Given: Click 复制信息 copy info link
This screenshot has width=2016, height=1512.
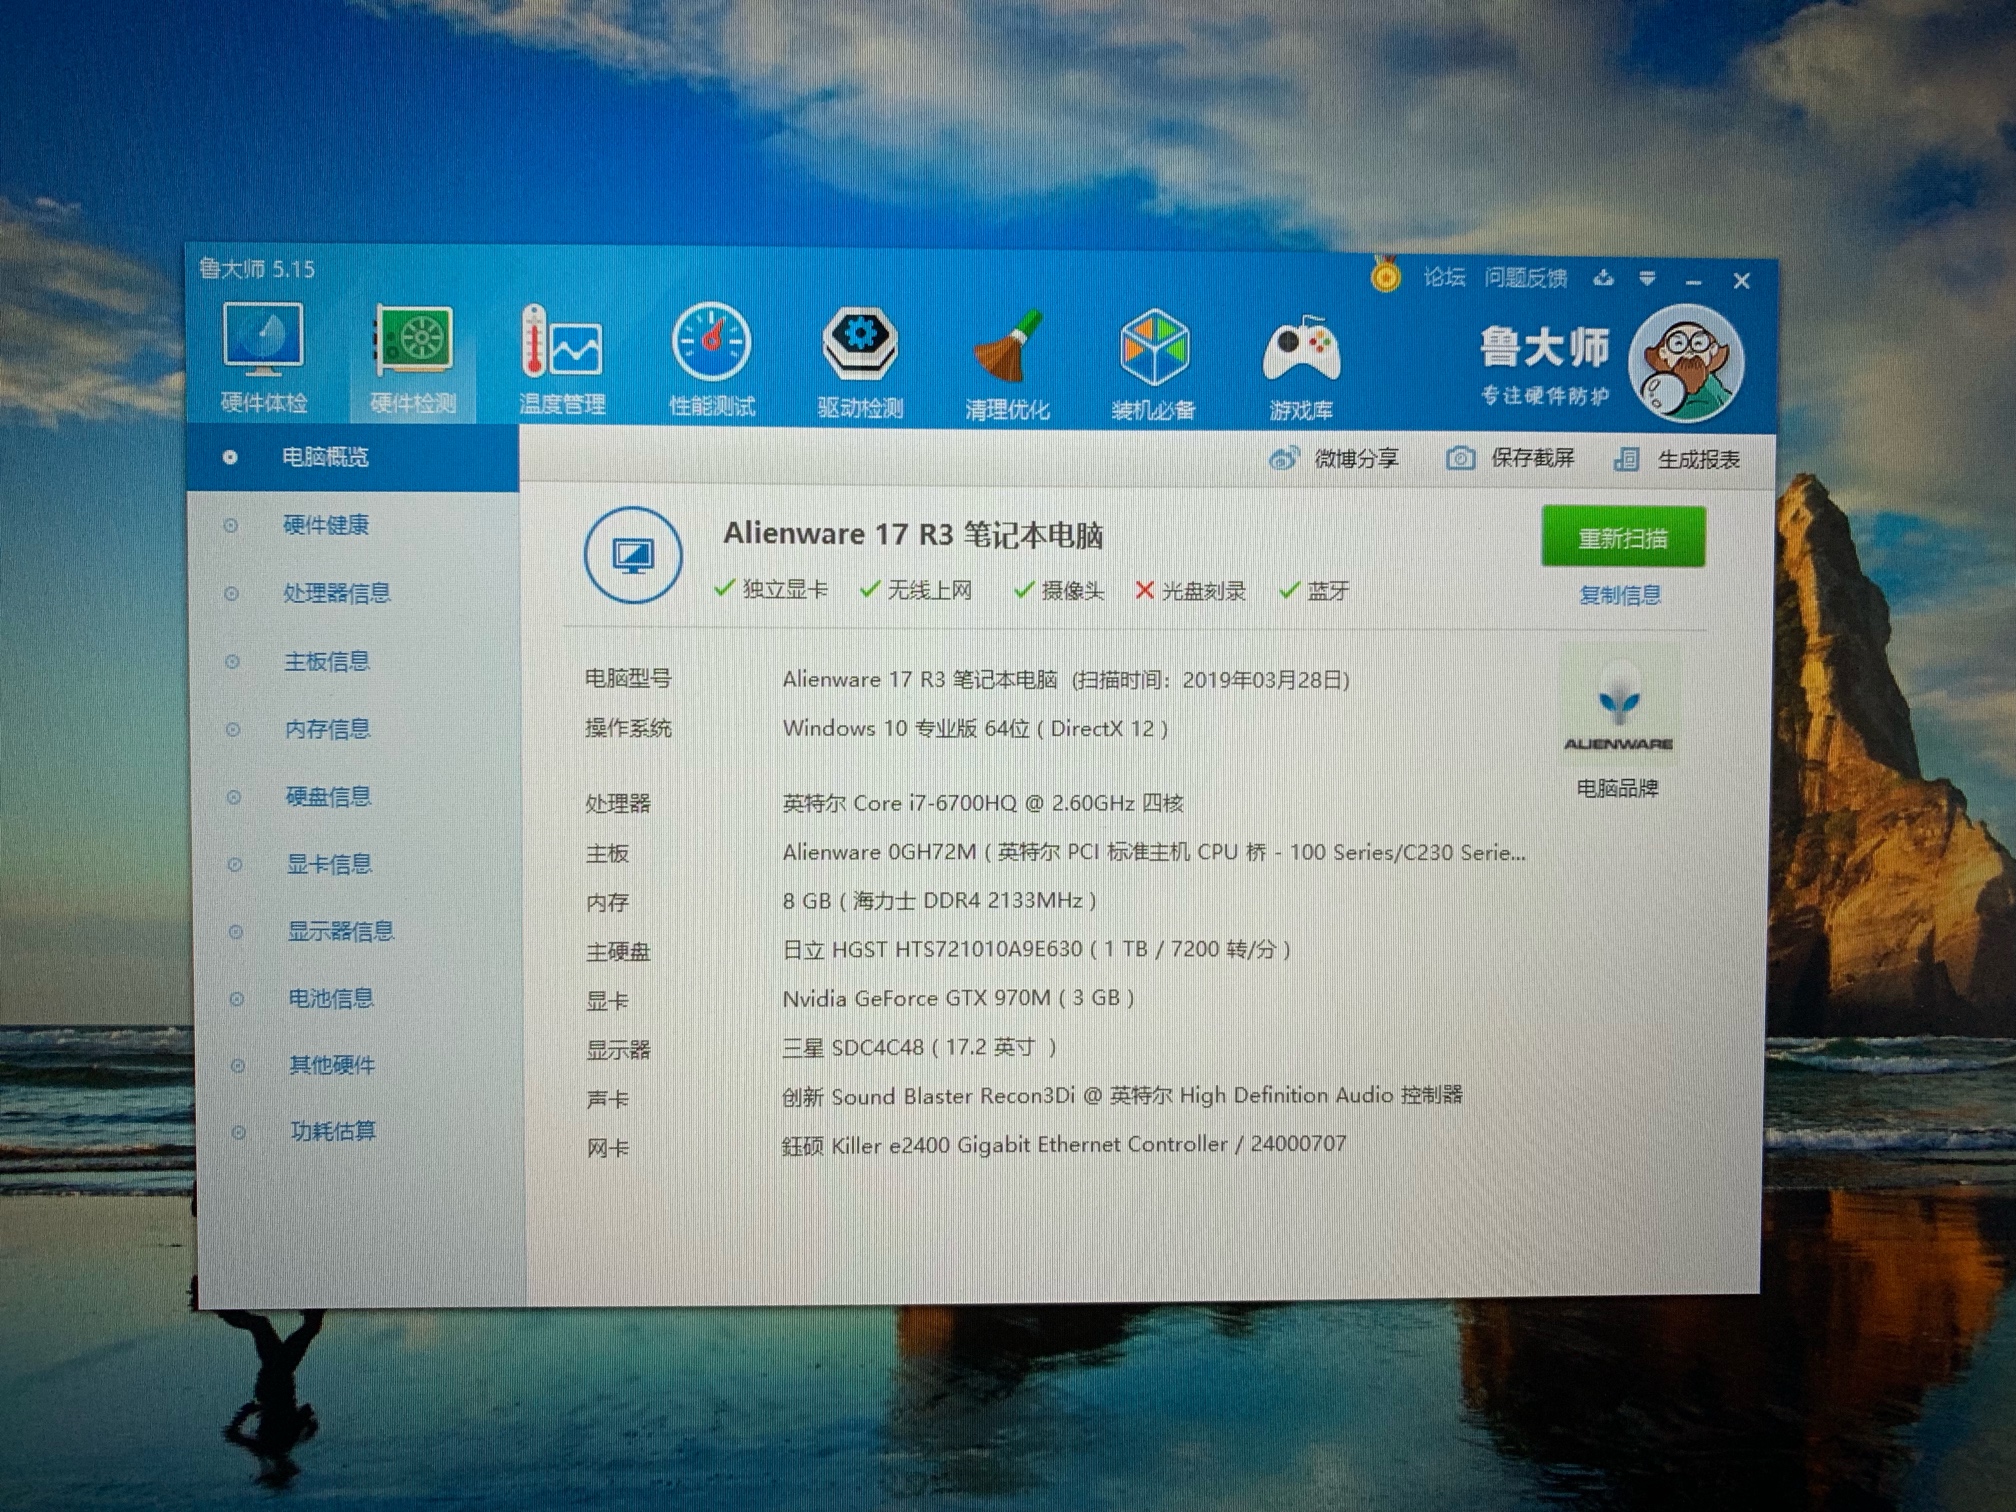Looking at the screenshot, I should (x=1620, y=596).
